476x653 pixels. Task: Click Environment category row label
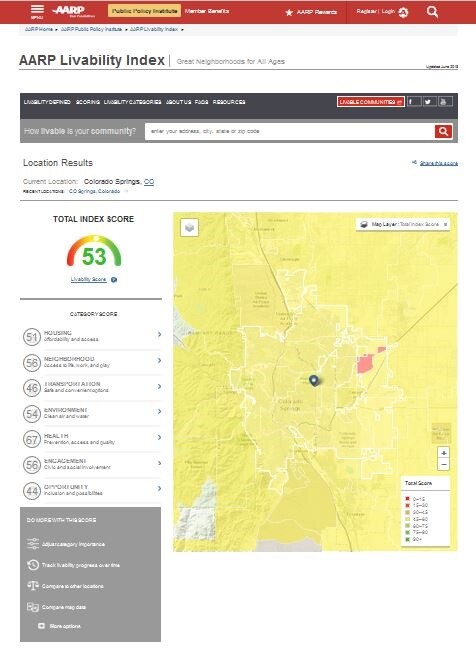click(x=65, y=410)
